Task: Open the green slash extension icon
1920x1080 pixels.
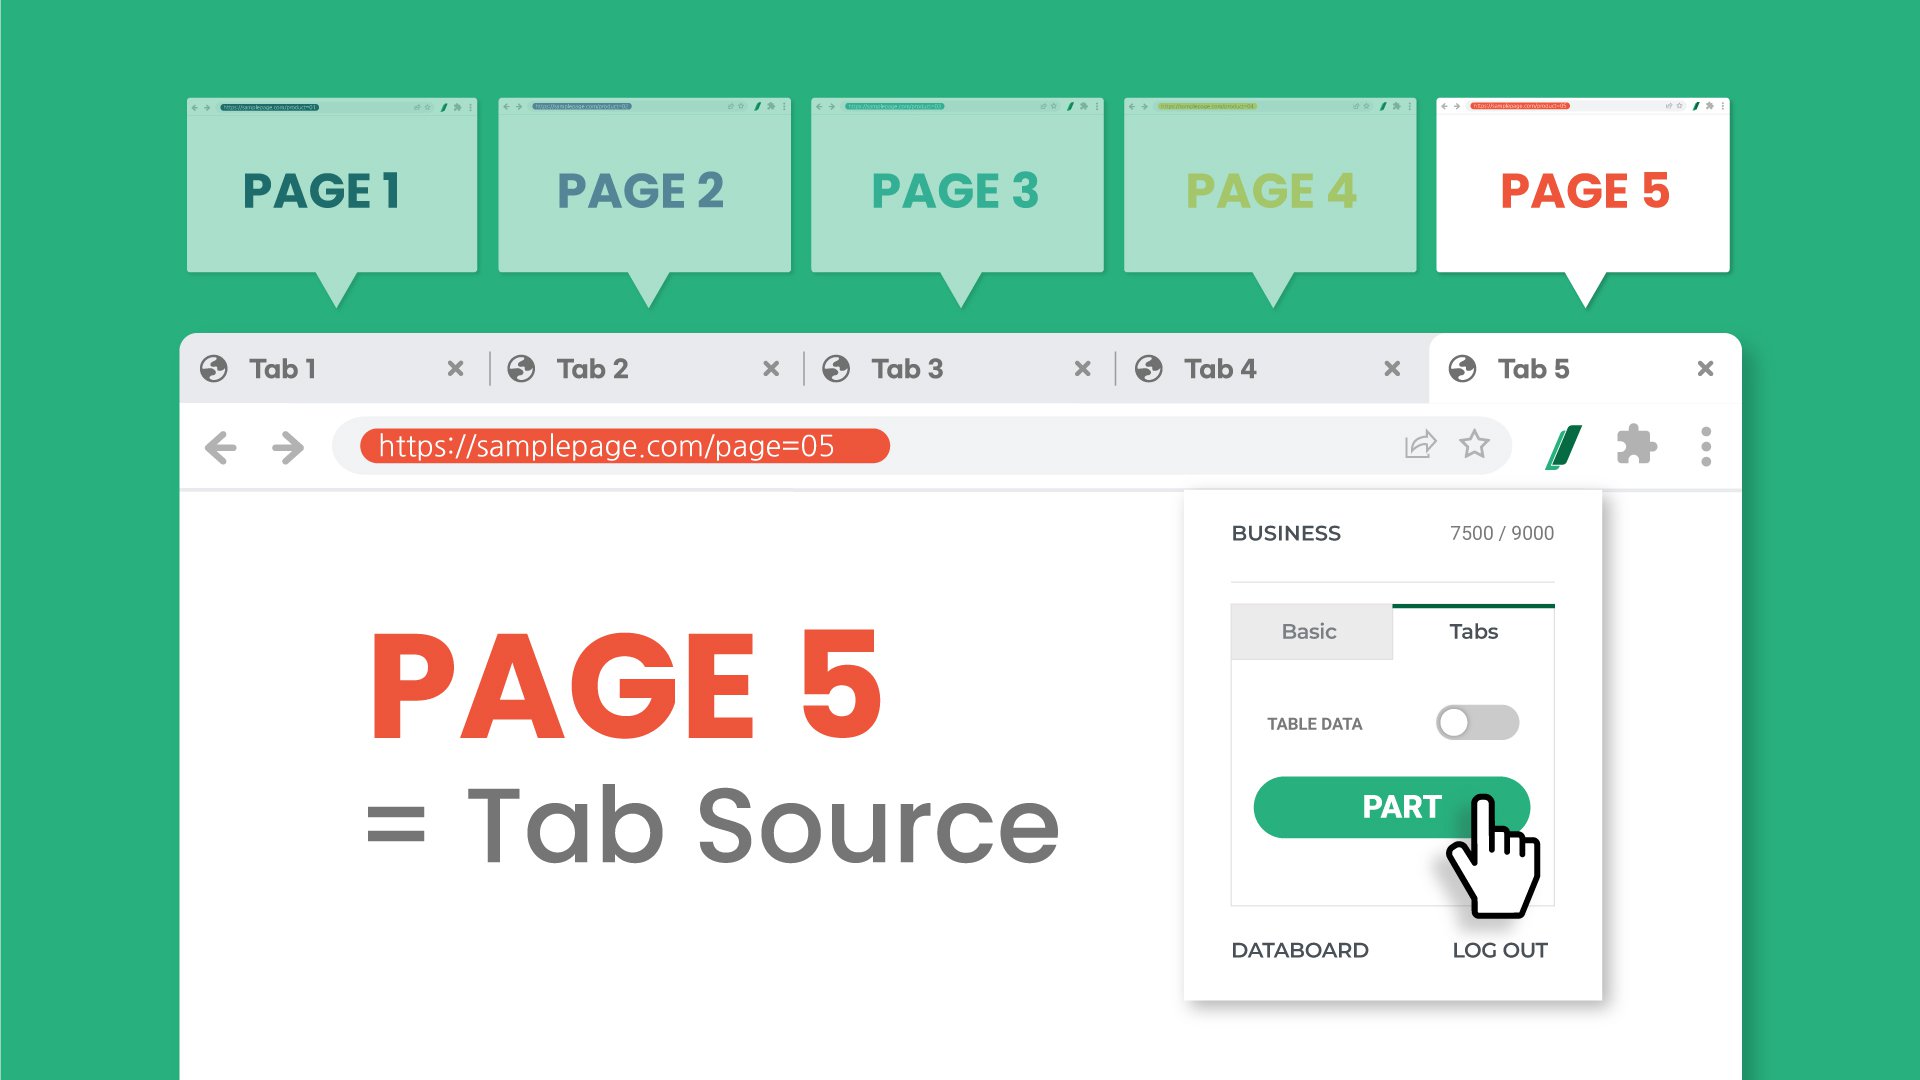Action: pyautogui.click(x=1564, y=446)
